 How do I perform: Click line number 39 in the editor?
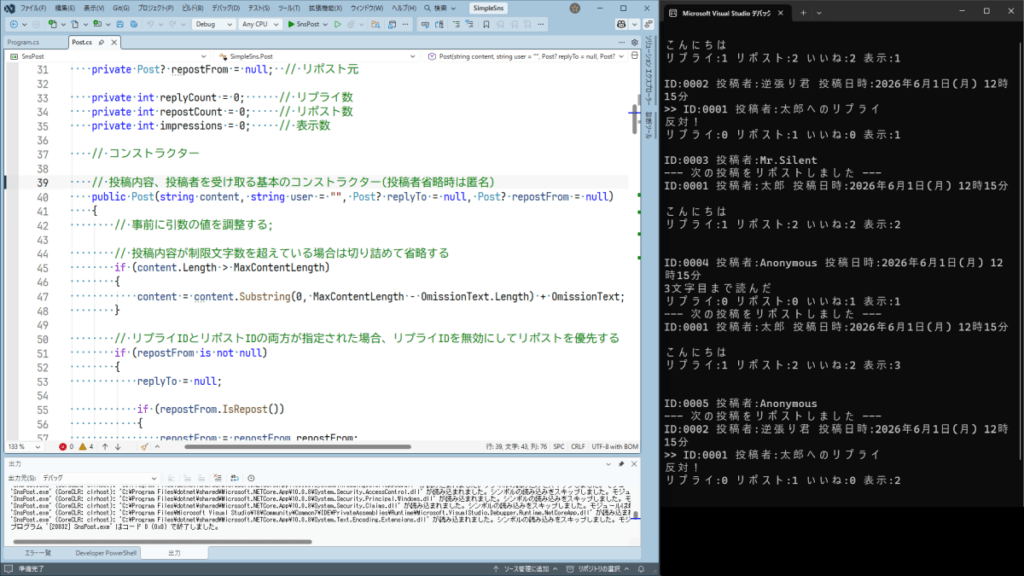click(x=42, y=182)
